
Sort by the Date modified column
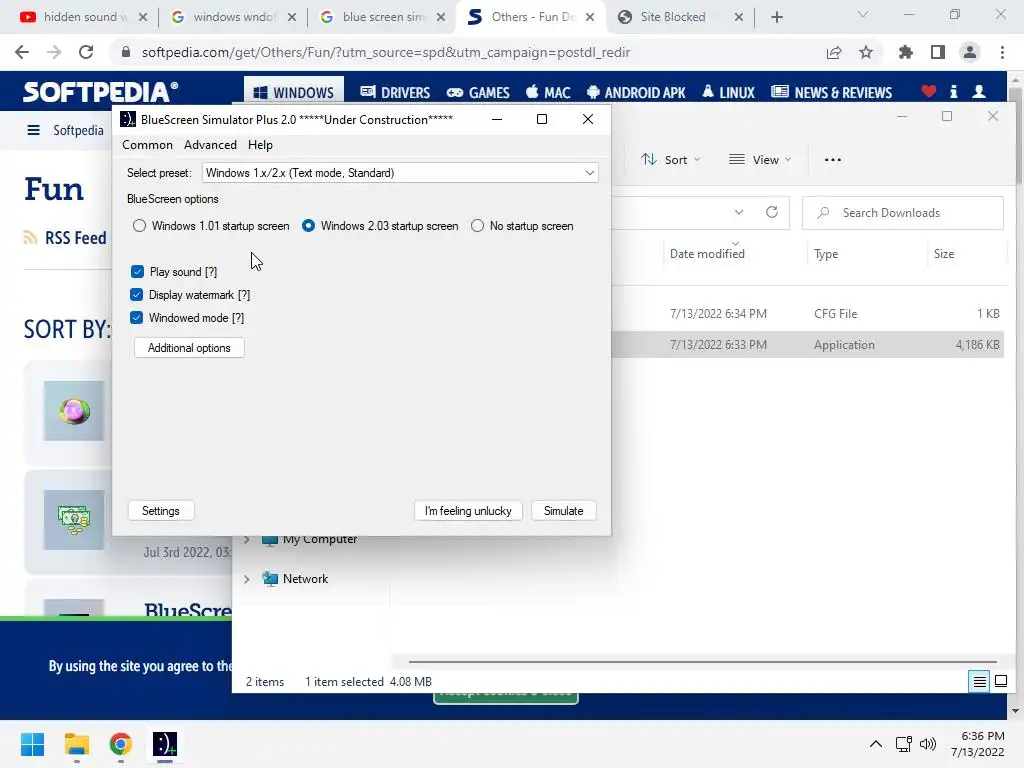click(707, 254)
